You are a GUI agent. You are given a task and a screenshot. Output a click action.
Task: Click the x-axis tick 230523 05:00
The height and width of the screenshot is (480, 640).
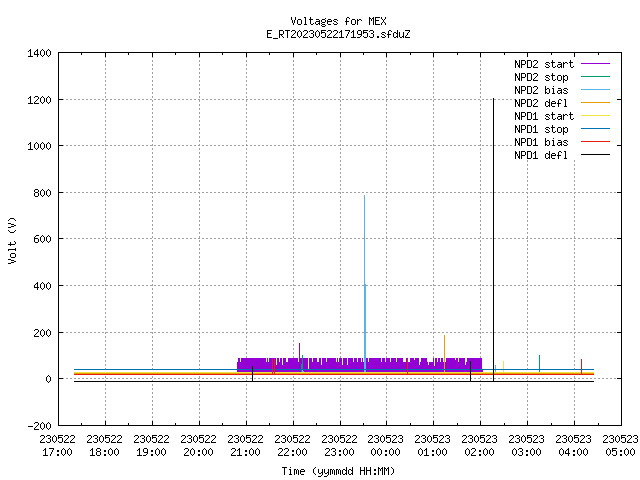coord(620,446)
